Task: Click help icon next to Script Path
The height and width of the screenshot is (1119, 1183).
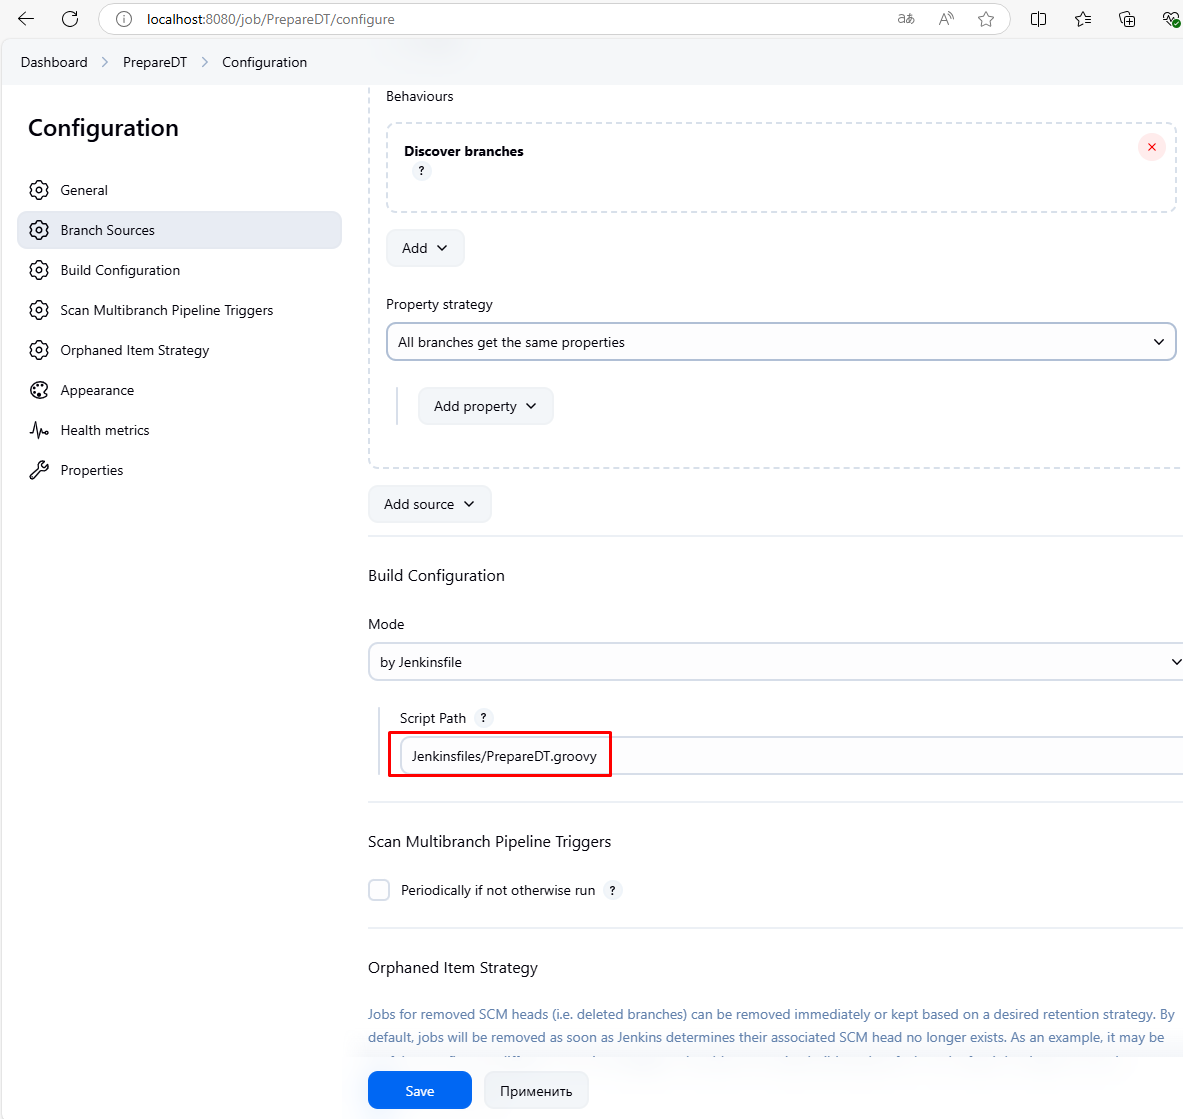Action: (x=483, y=718)
